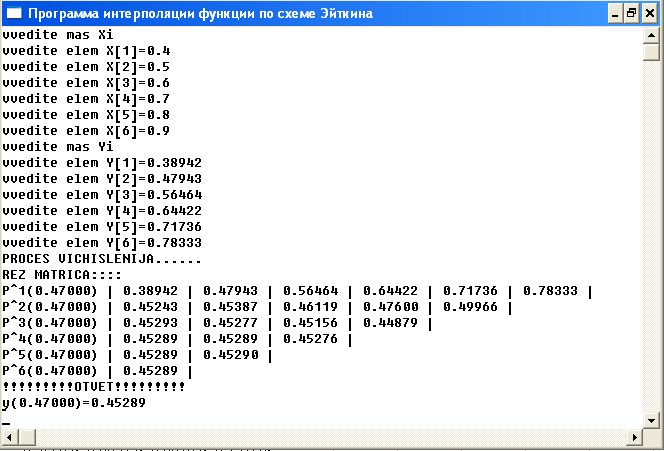The image size is (664, 451).
Task: Click the vertical scrollbar down arrow
Action: coord(651,421)
